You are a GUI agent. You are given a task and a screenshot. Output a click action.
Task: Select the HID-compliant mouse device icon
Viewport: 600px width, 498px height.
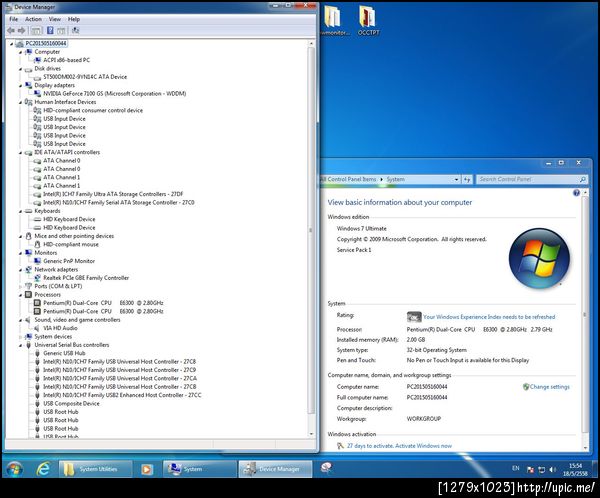(37, 244)
